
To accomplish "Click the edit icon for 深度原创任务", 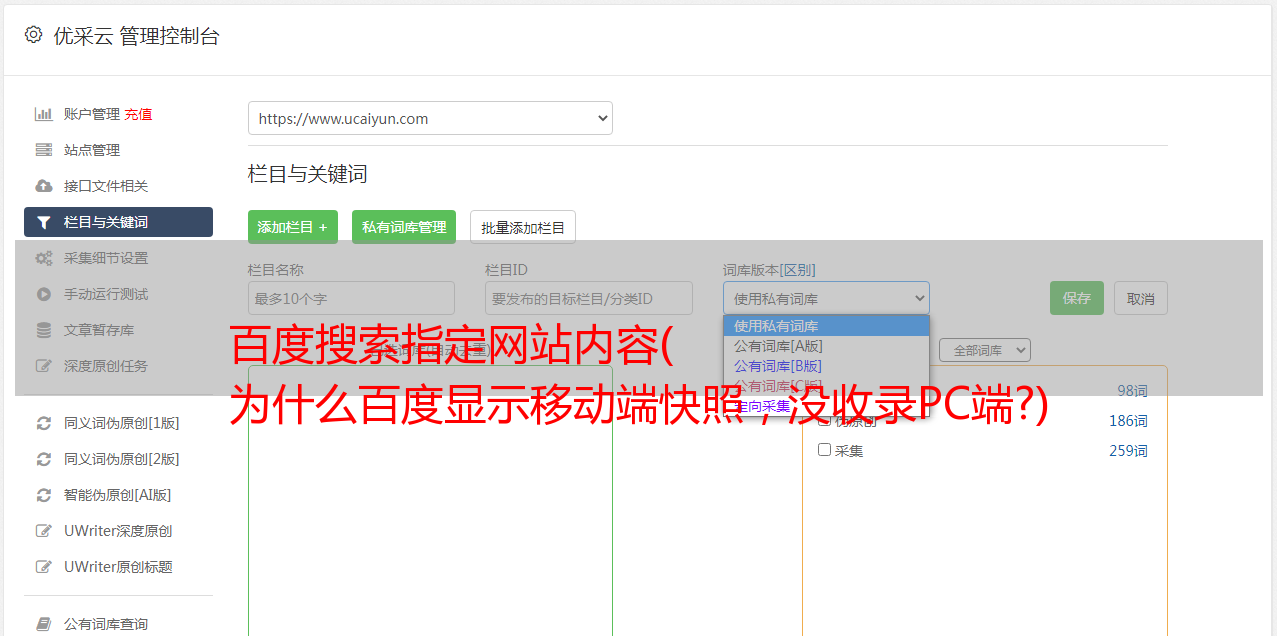I will click(43, 366).
